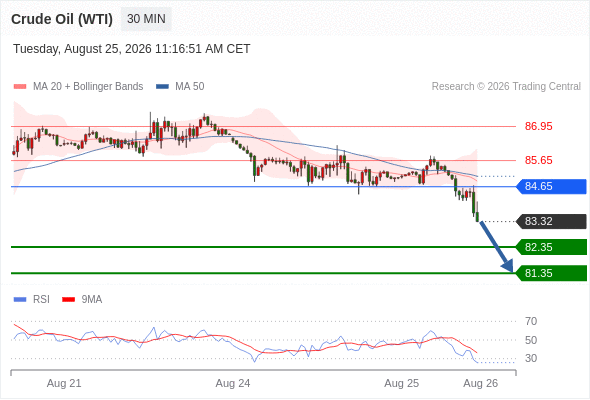The width and height of the screenshot is (590, 400).
Task: Click the 85.65 red resistance value
Action: click(x=538, y=160)
